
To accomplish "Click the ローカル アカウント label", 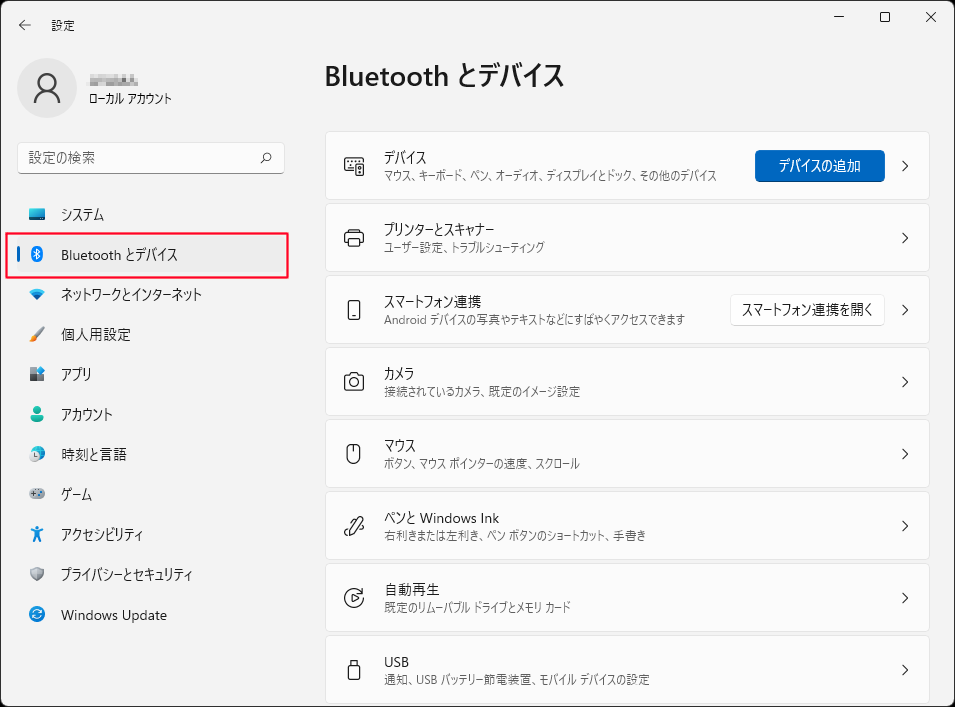I will coord(130,99).
